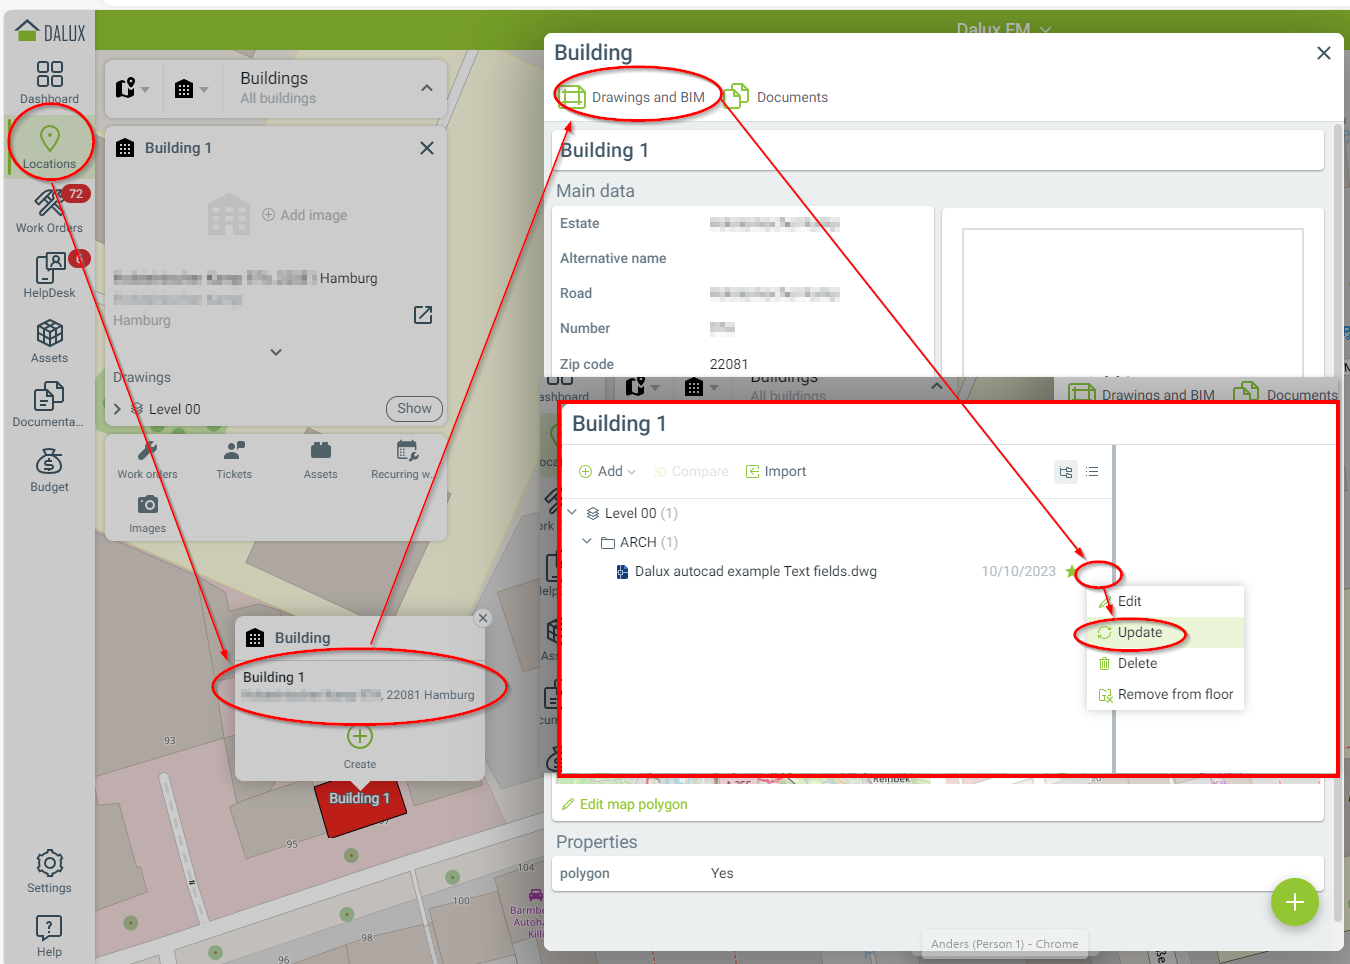This screenshot has height=964, width=1350.
Task: Go to Assets in the sidebar
Action: pyautogui.click(x=49, y=340)
